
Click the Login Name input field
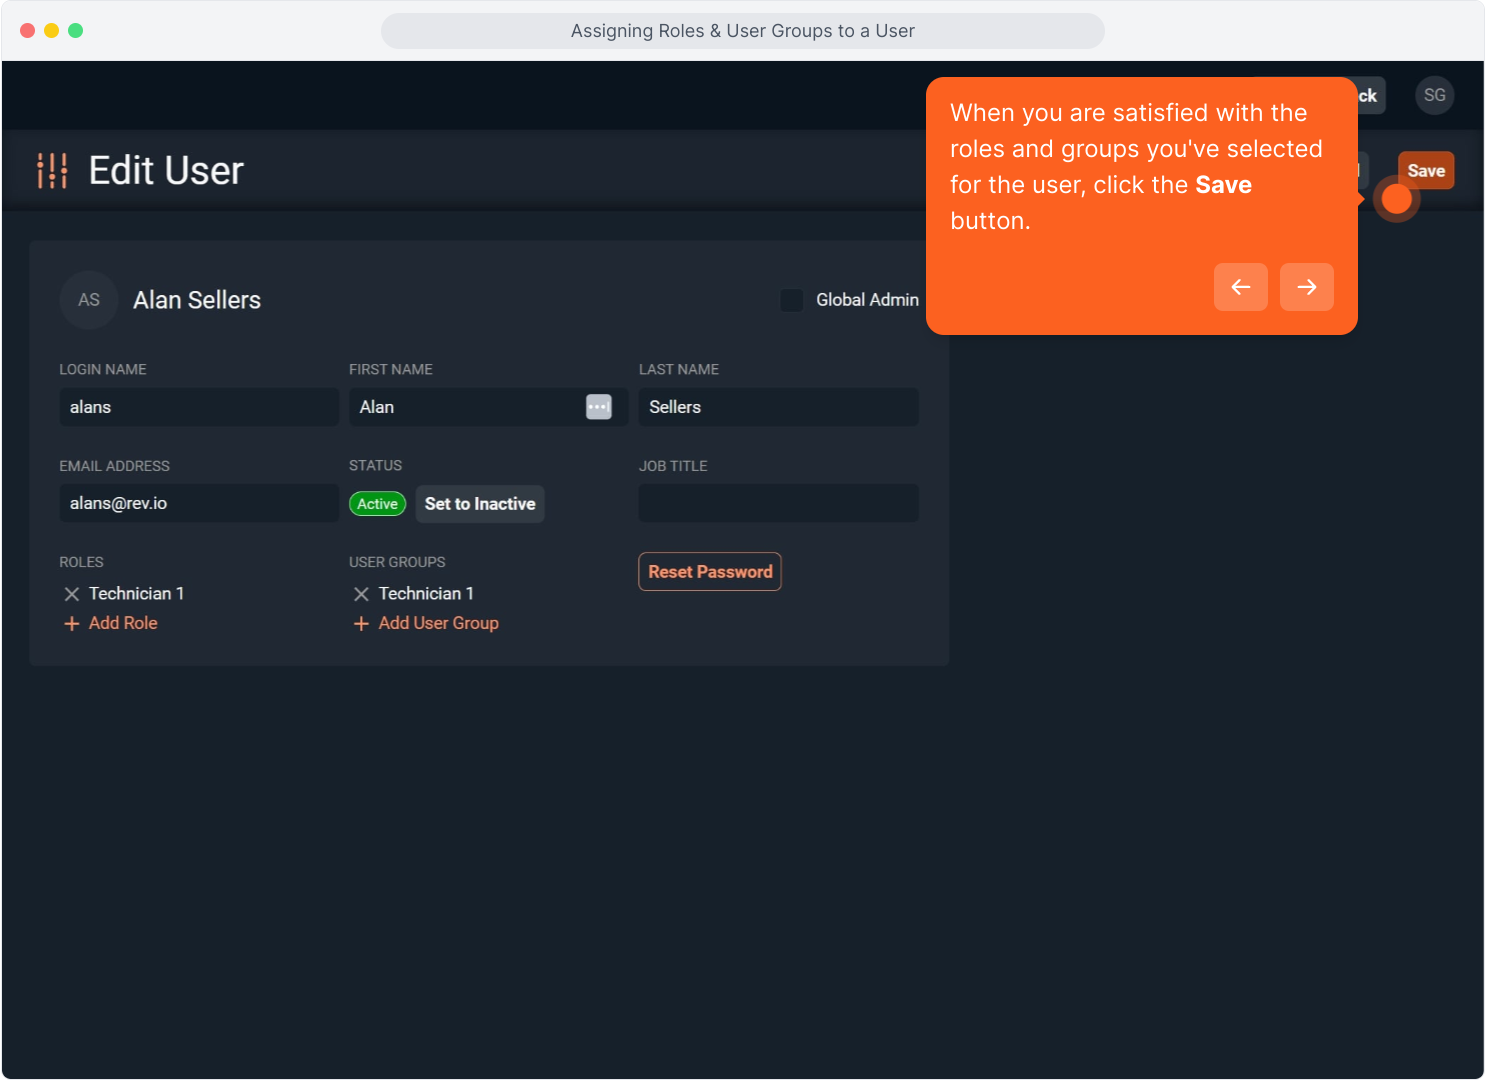tap(198, 407)
